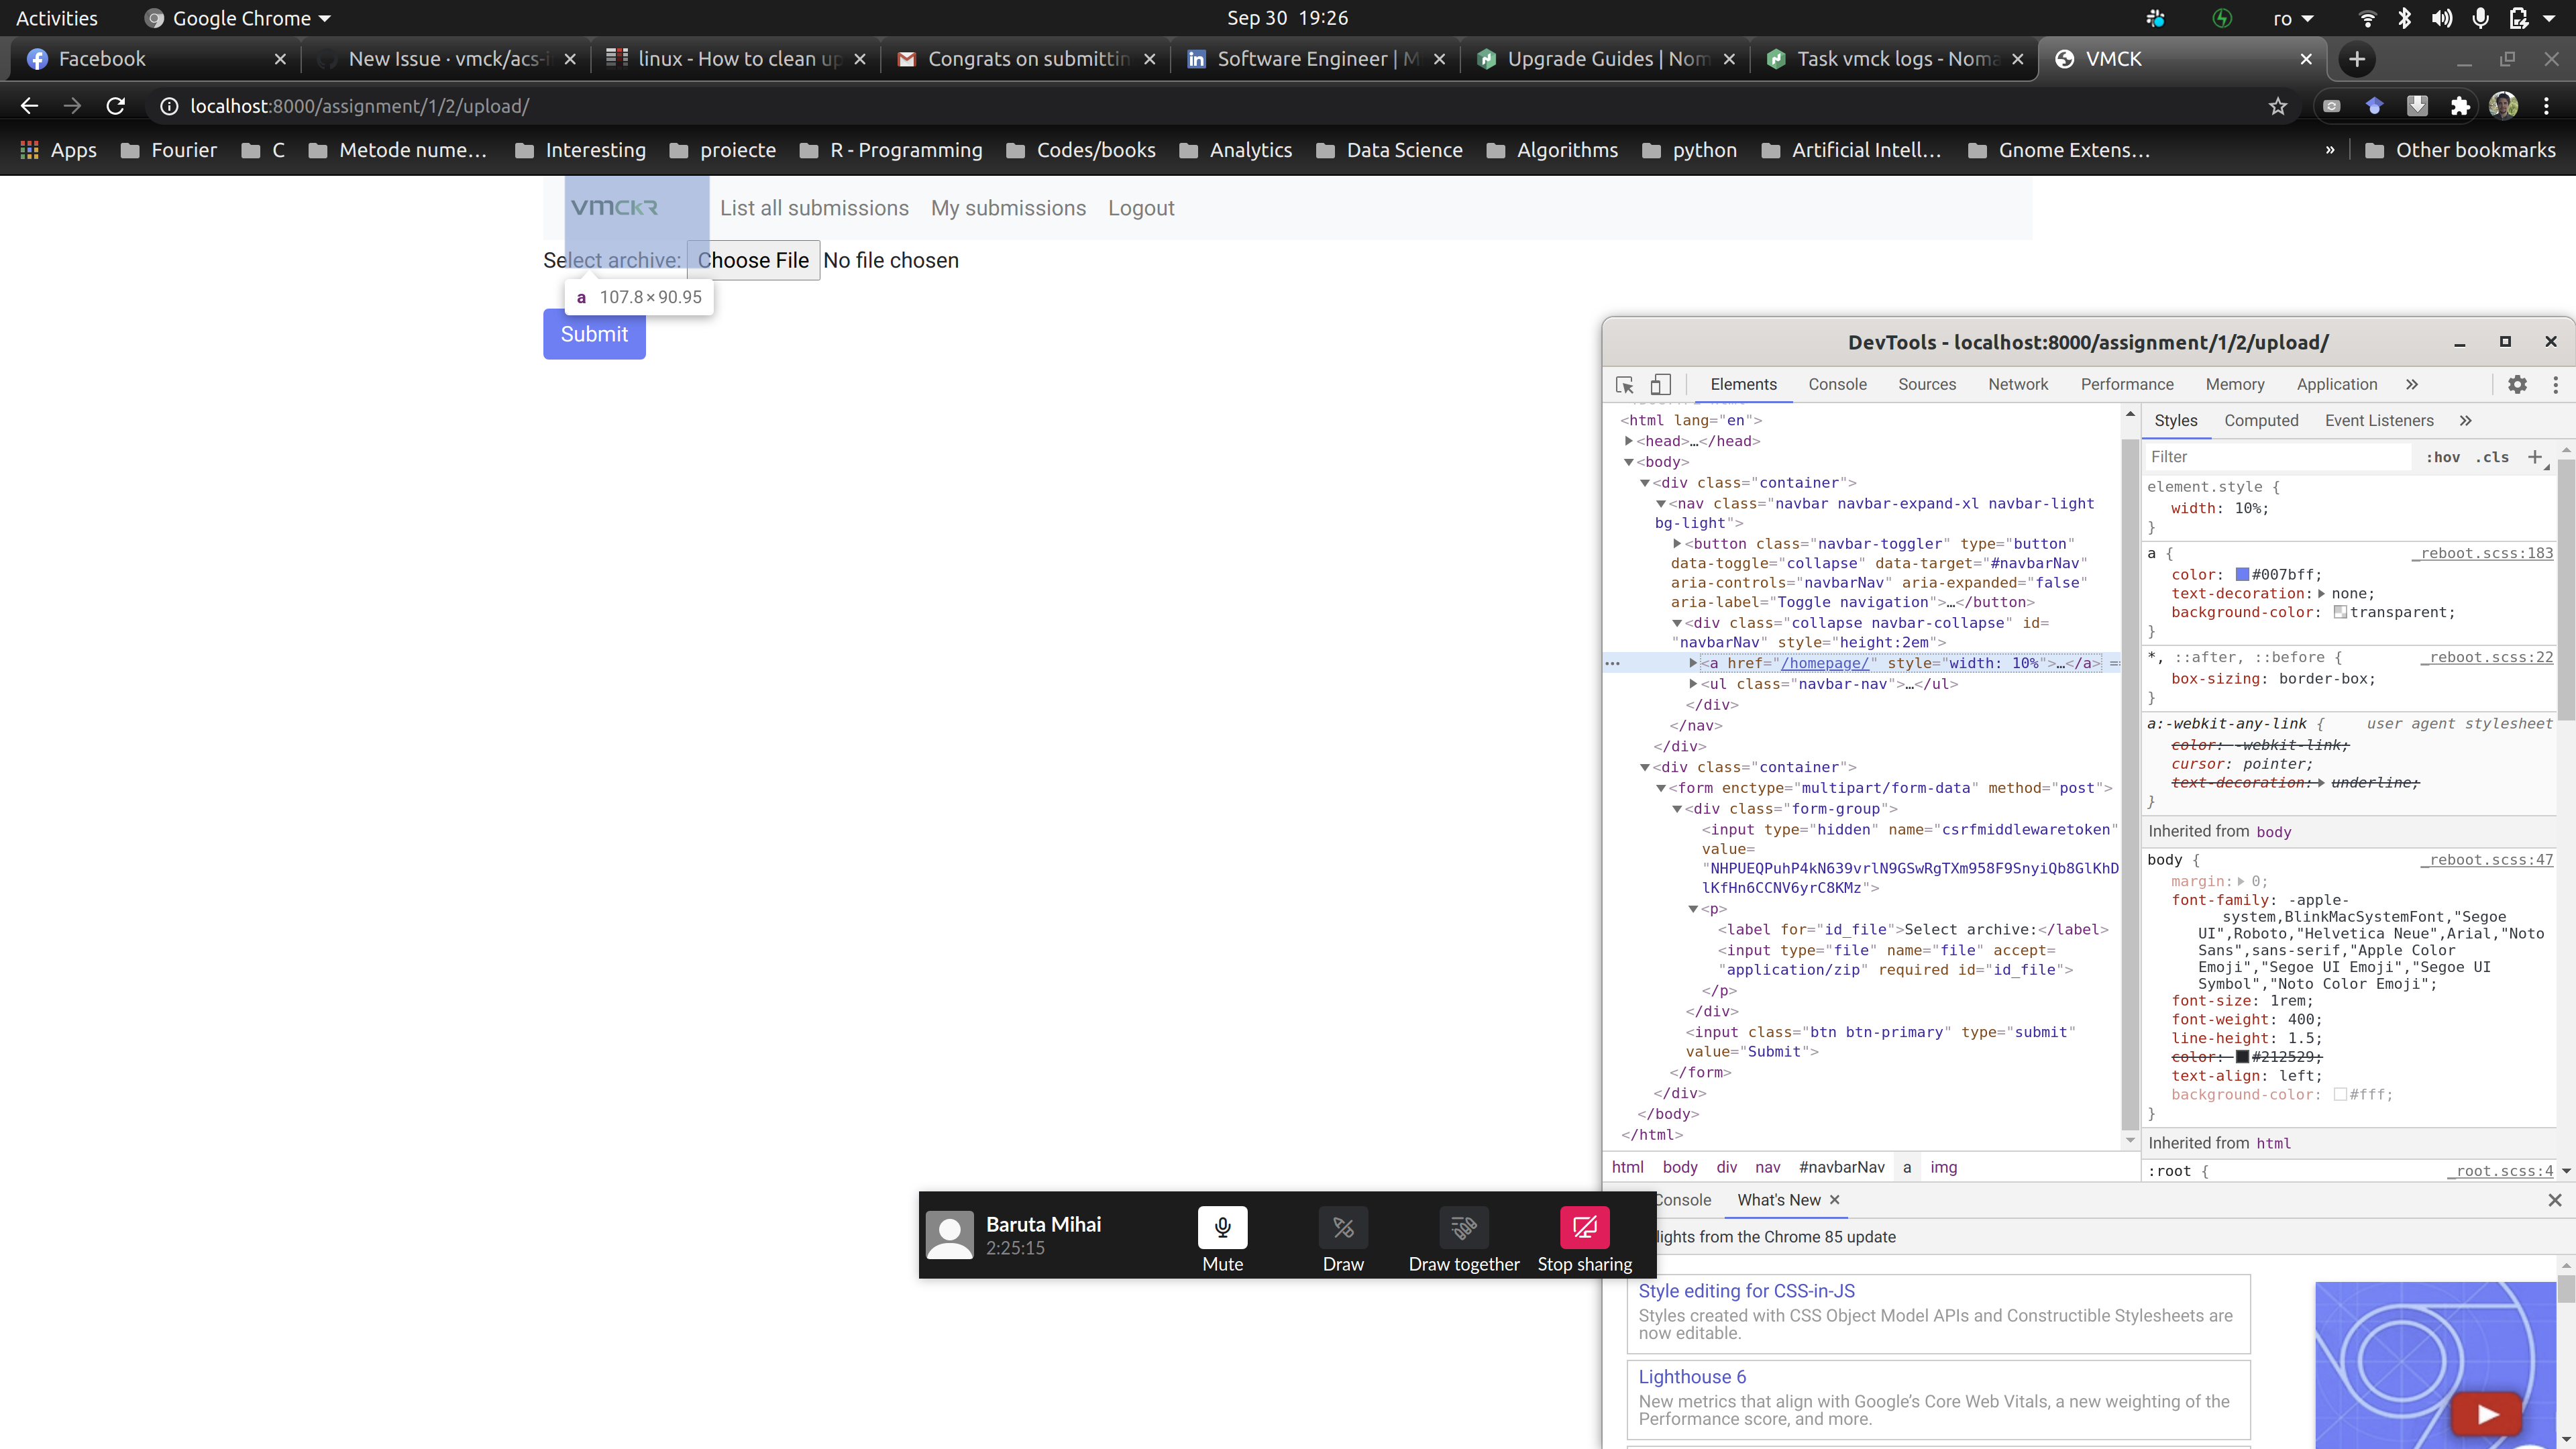Viewport: 2576px width, 1449px height.
Task: Open the Chrome profile avatar
Action: (2503, 106)
